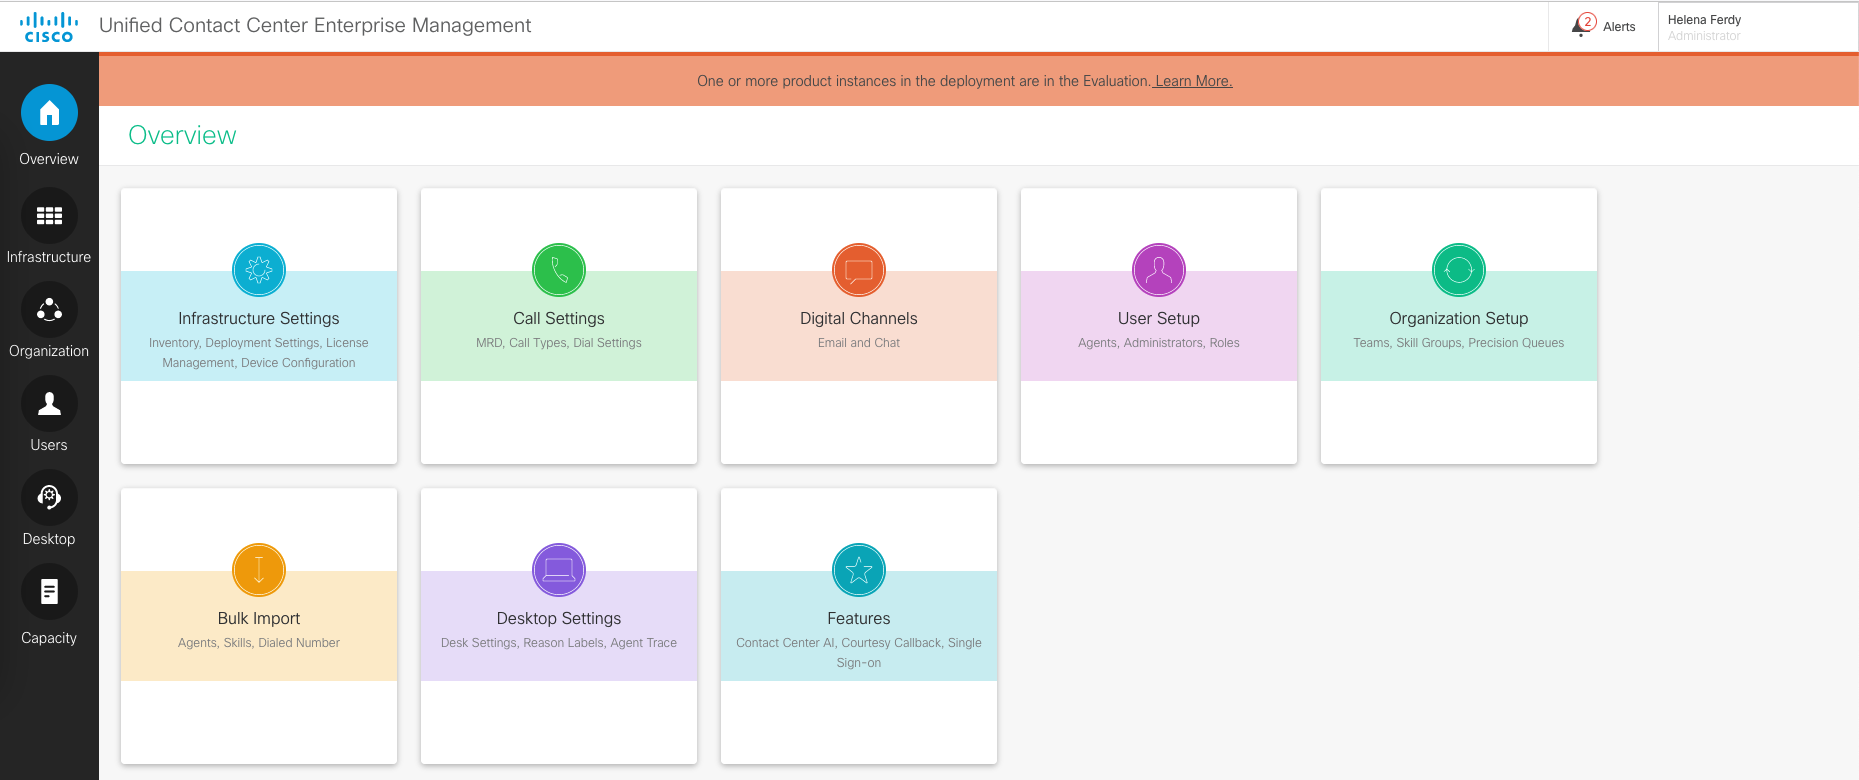Follow the Learn More link in banner

1193,81
